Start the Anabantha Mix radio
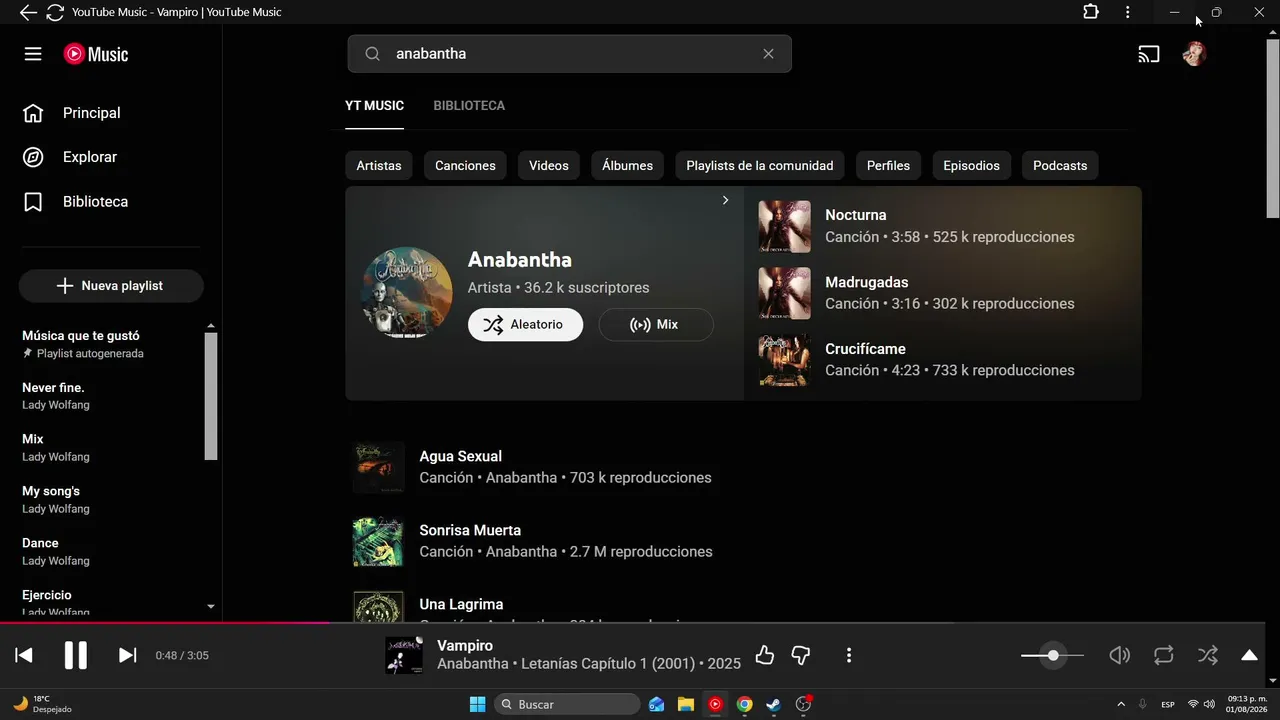1280x720 pixels. (656, 324)
